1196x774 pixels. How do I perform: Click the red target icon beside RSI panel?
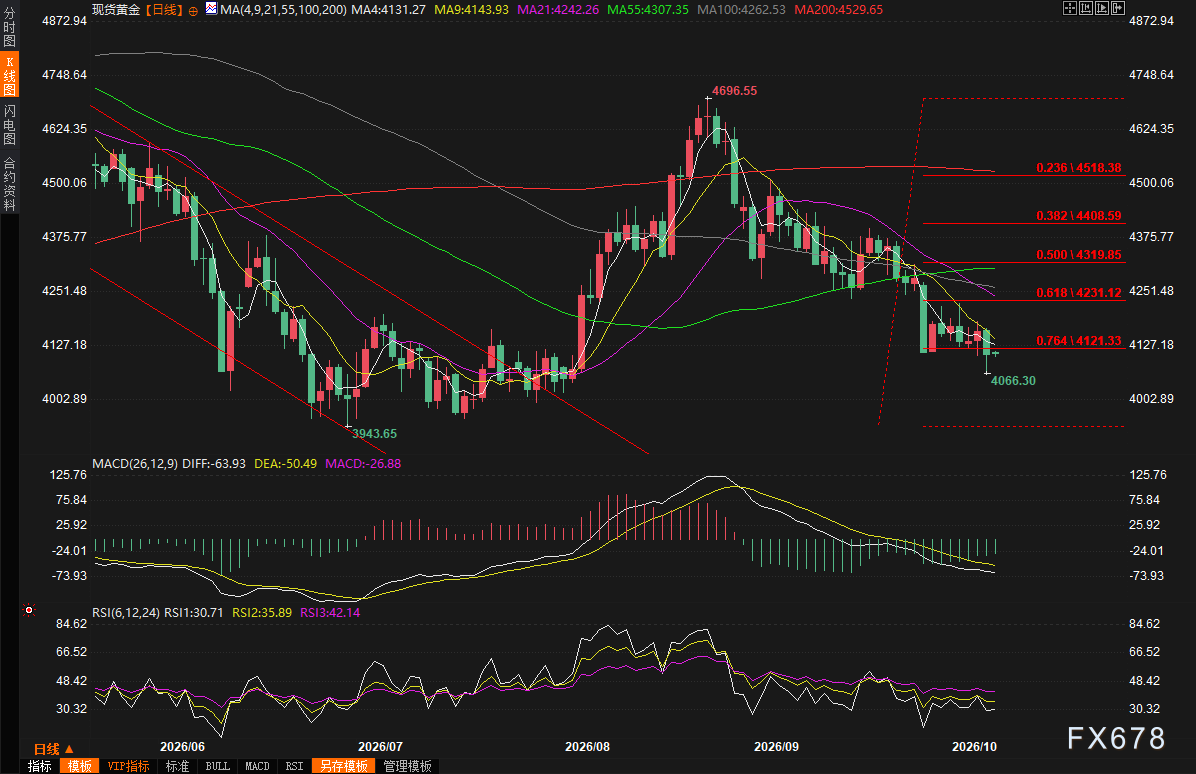pos(29,610)
